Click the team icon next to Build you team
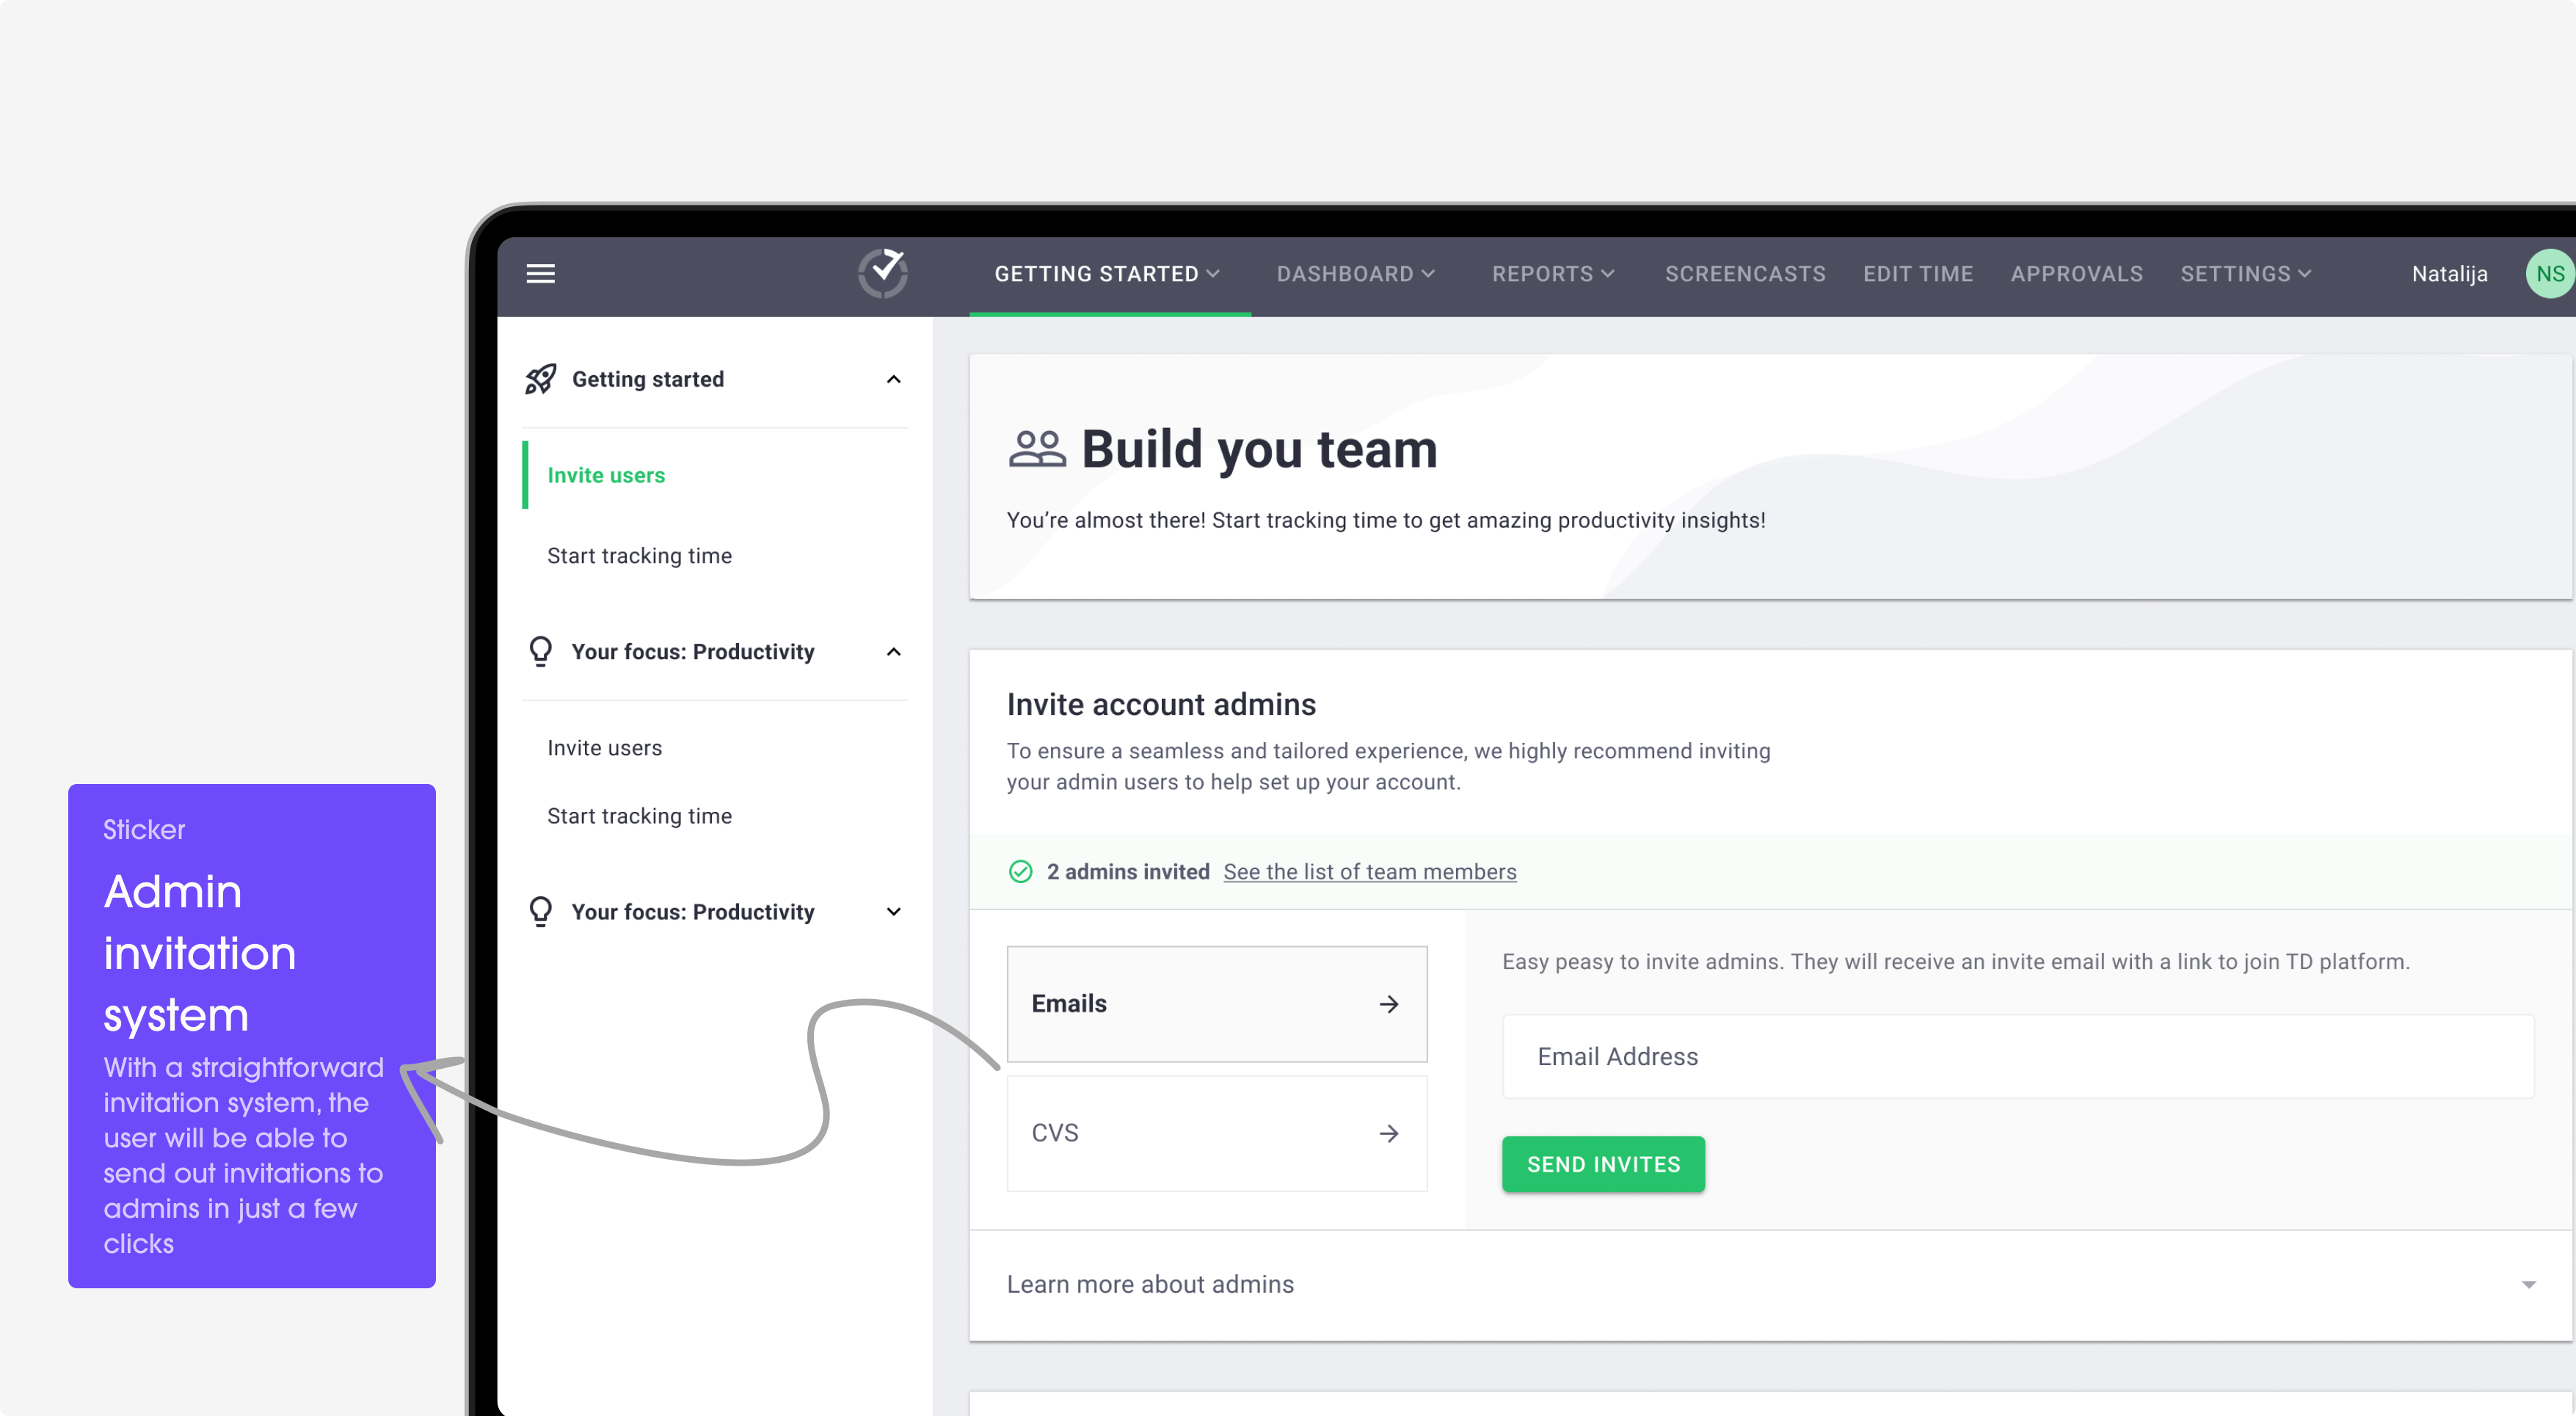The width and height of the screenshot is (2576, 1416). [x=1037, y=449]
